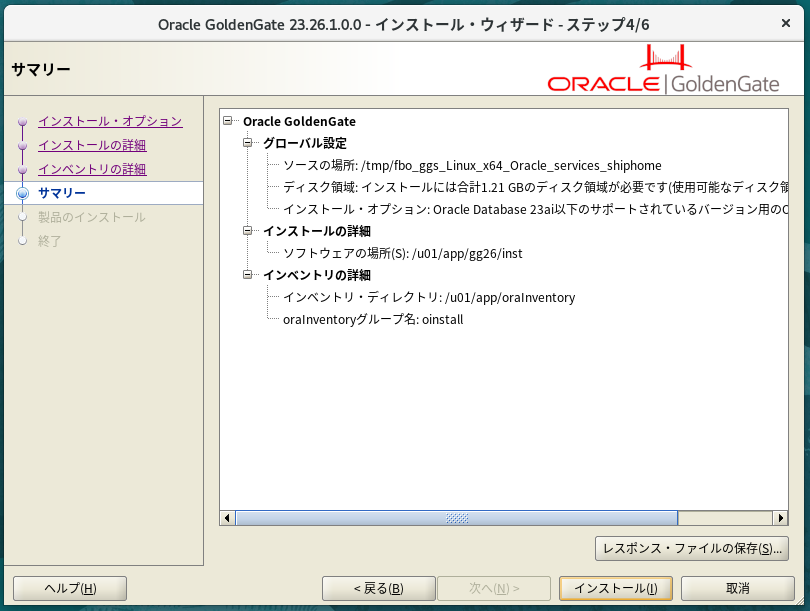Select the ソースの場所 tree entry
This screenshot has width=810, height=611.
[472, 165]
